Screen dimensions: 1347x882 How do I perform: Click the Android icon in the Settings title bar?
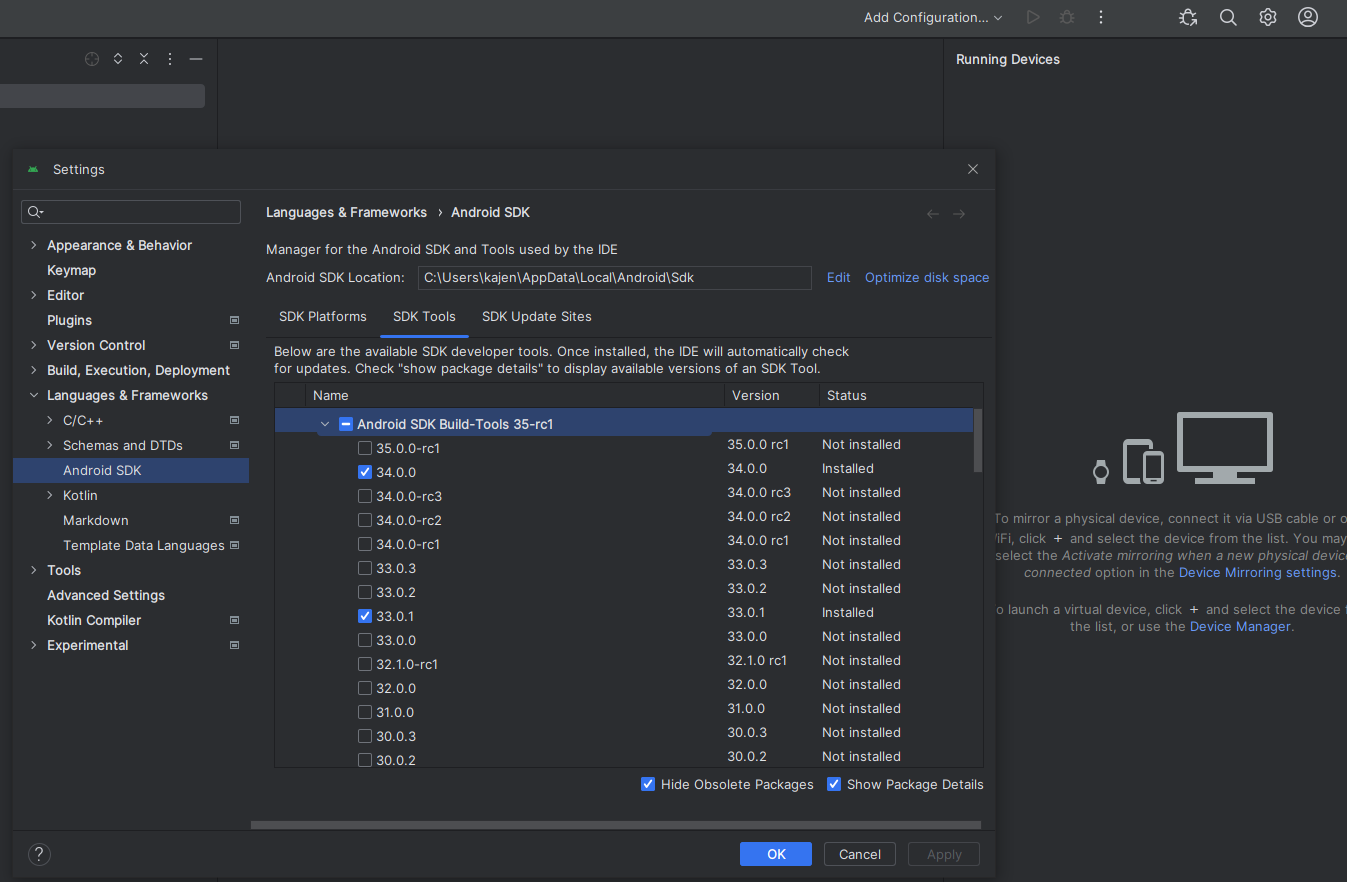pyautogui.click(x=33, y=169)
